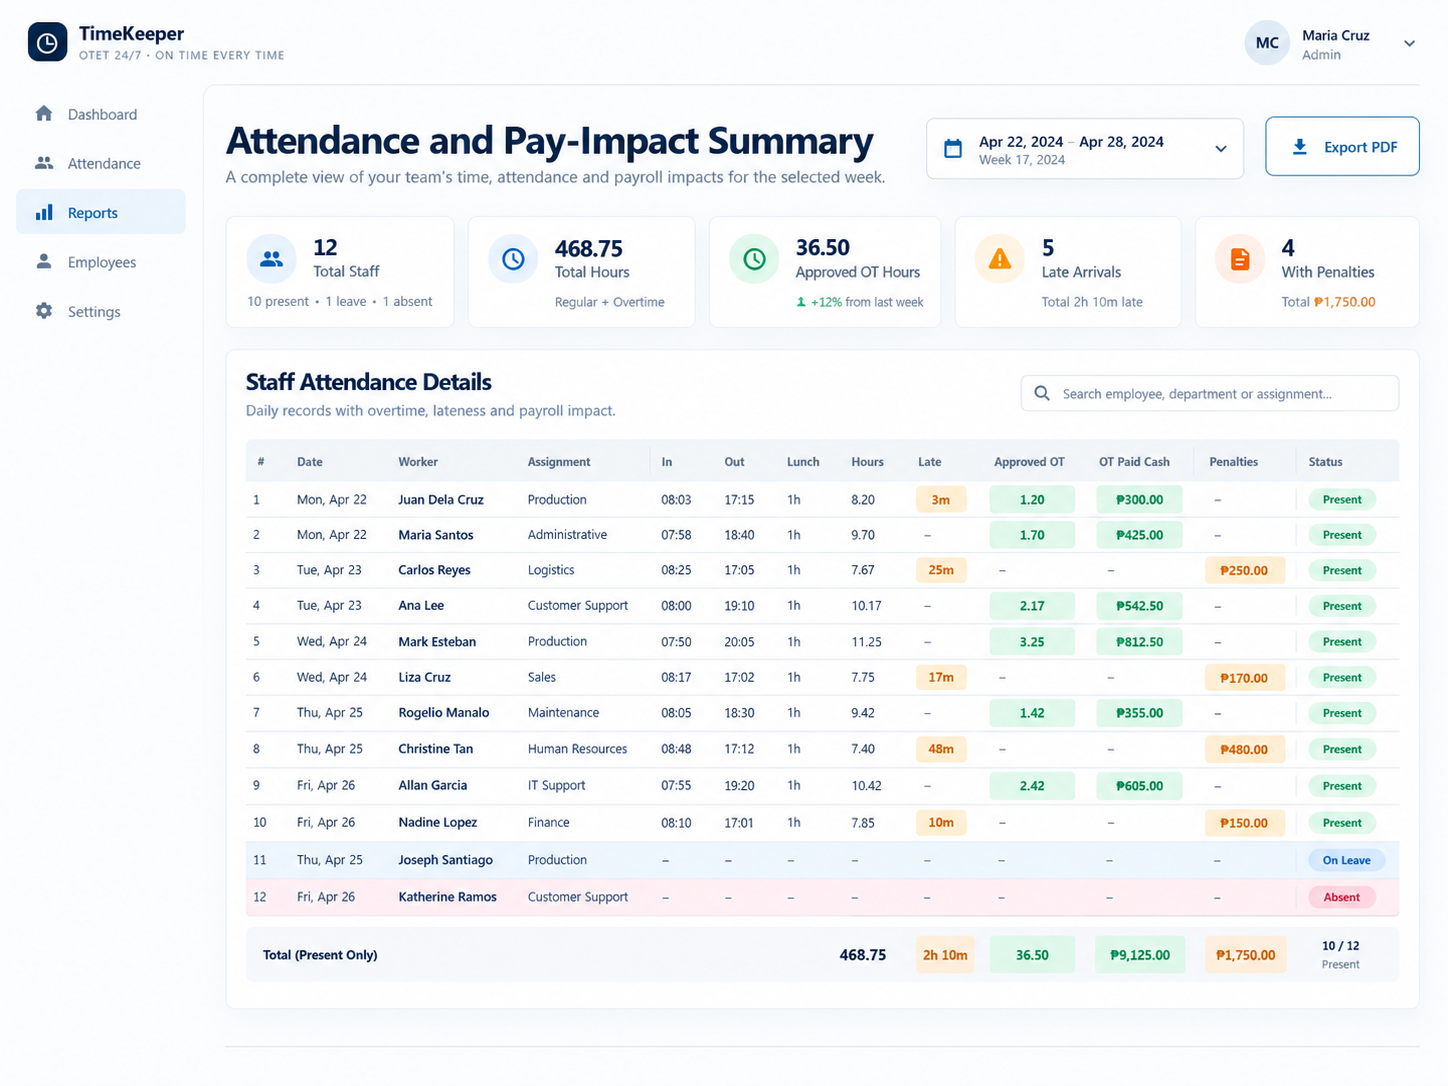Click the 1.42 approved OT for Rogelio Manalo
The height and width of the screenshot is (1086, 1448).
1032,713
